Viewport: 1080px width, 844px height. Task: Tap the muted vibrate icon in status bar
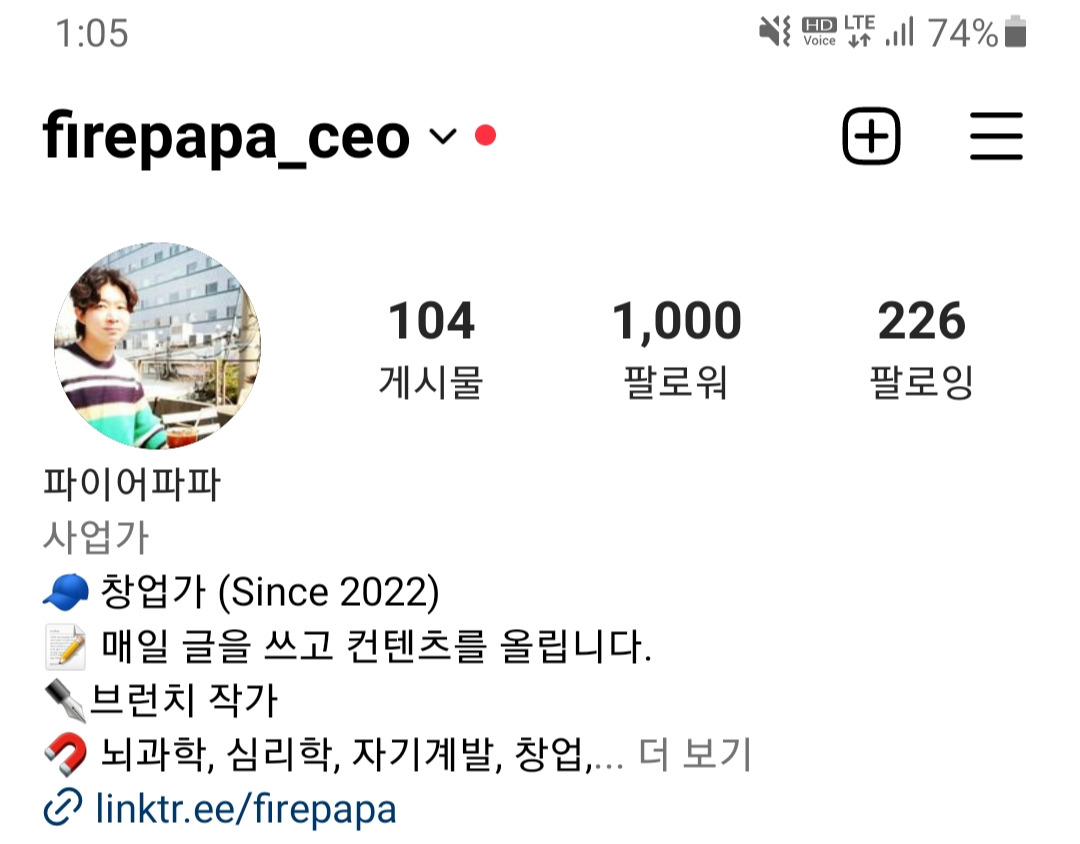(x=775, y=32)
